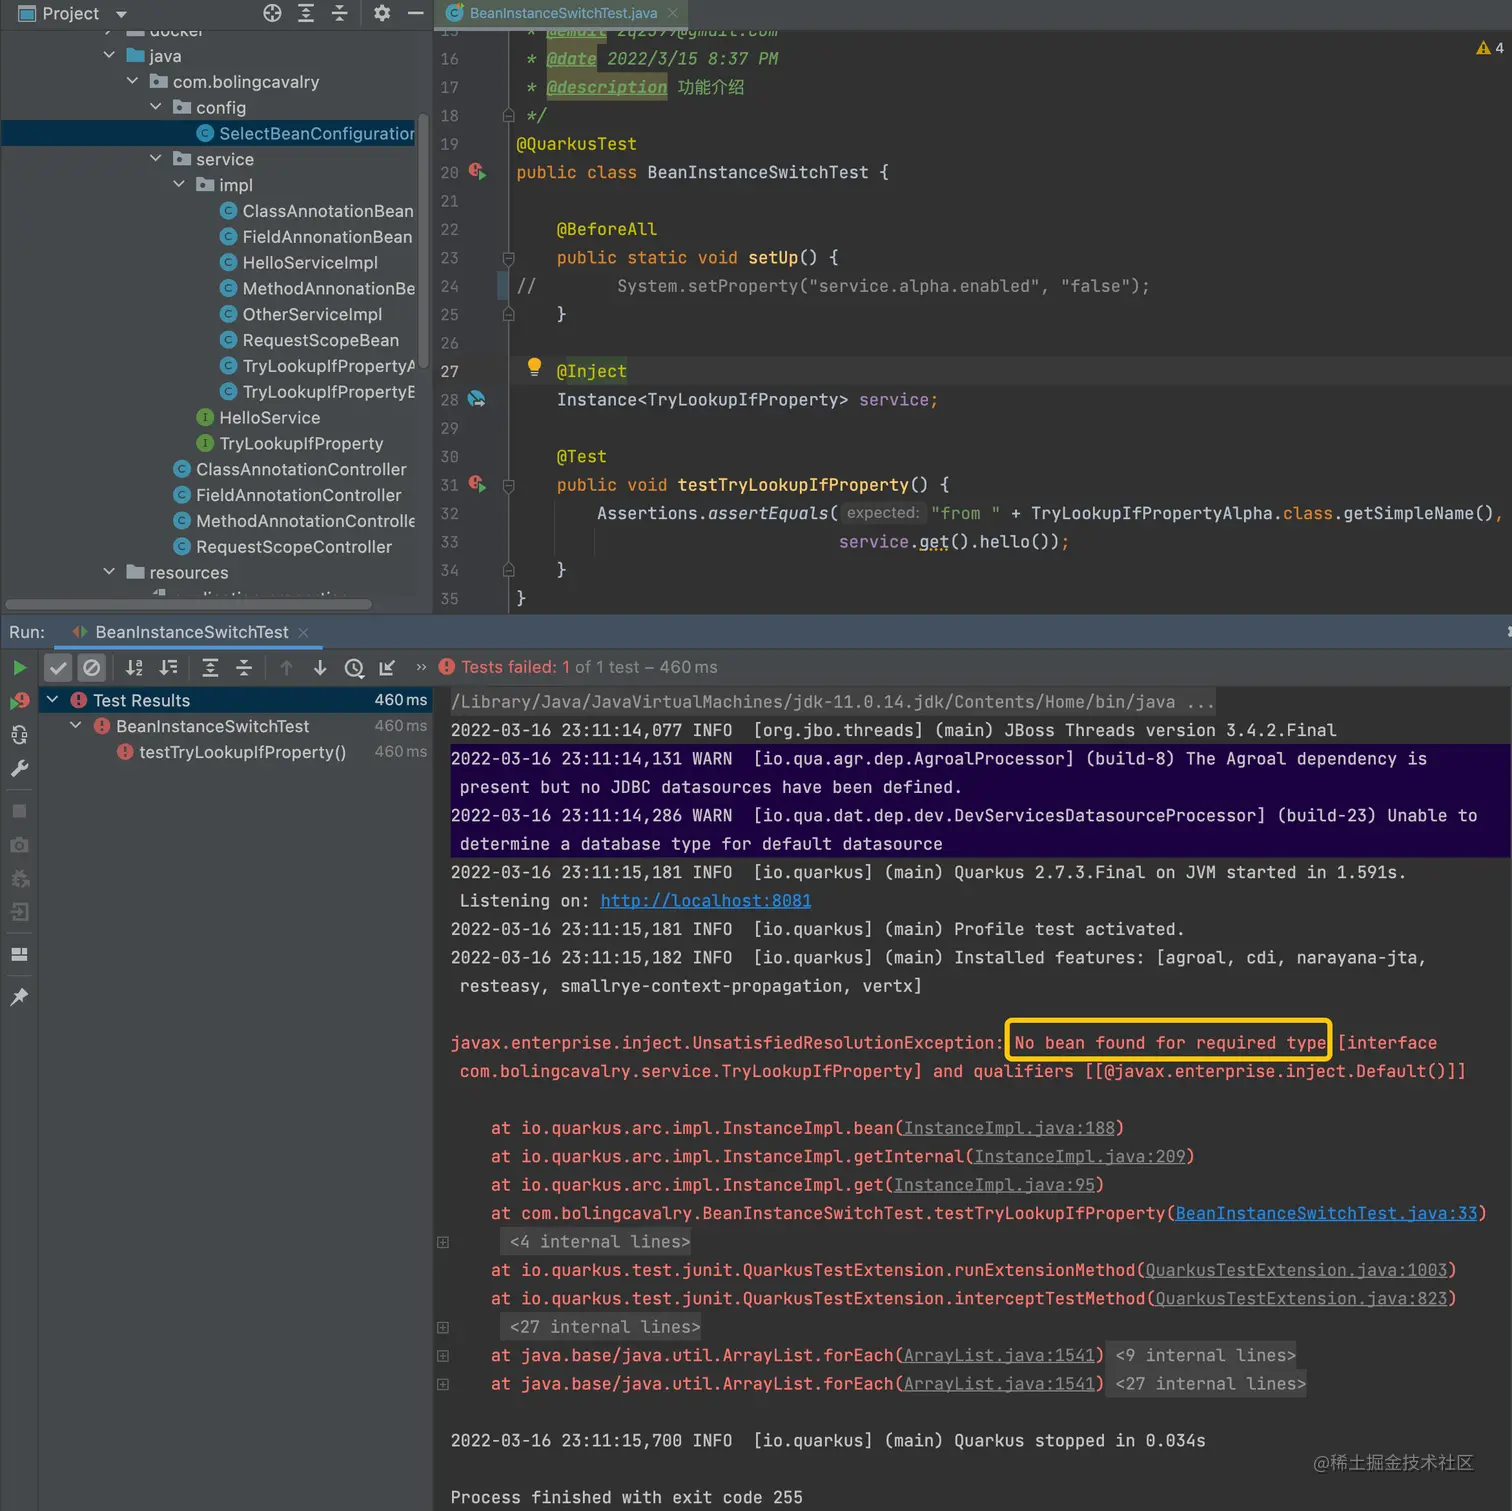The height and width of the screenshot is (1511, 1512).
Task: Sort tests alphabetically
Action: pos(134,668)
